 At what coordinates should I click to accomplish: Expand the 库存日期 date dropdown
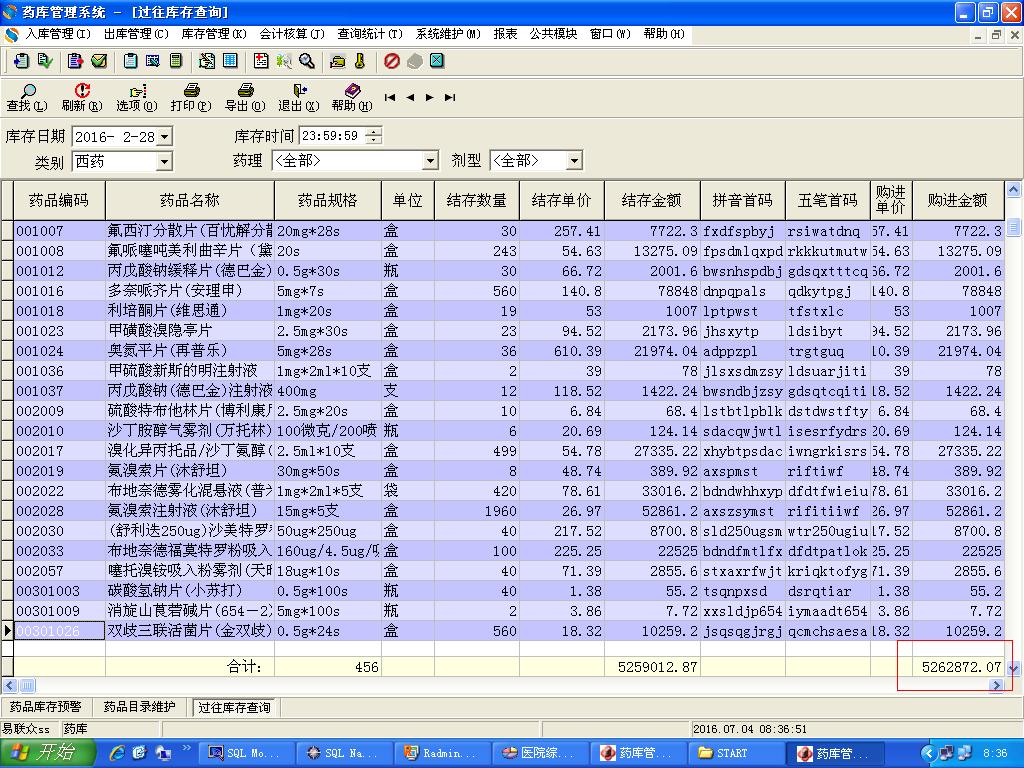pyautogui.click(x=165, y=136)
